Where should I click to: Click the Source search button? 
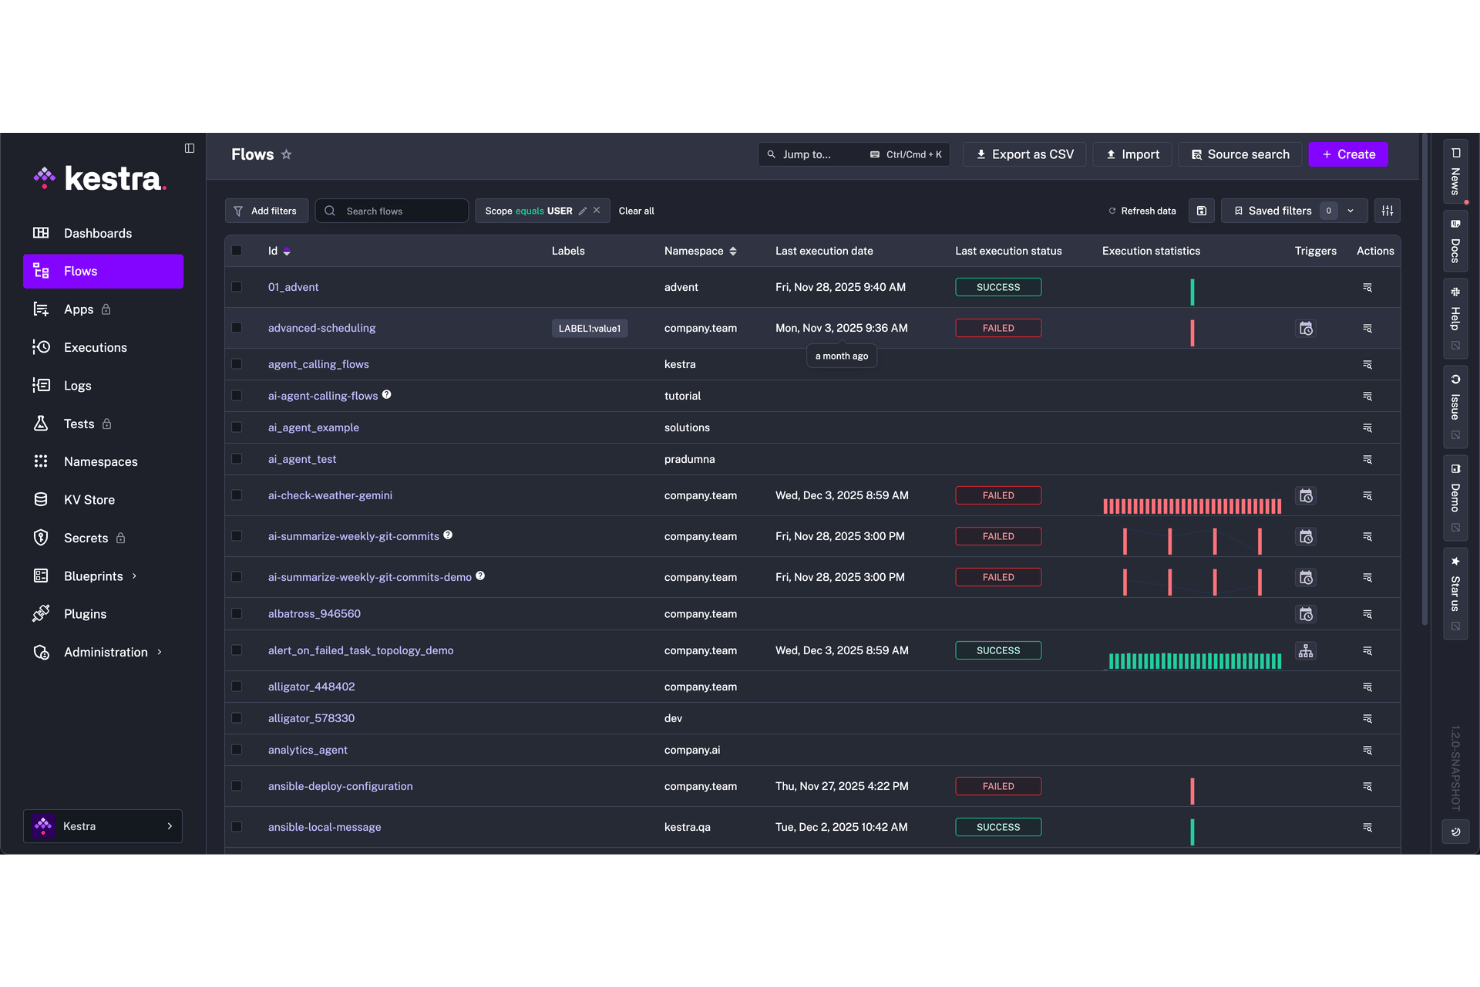[x=1240, y=154]
